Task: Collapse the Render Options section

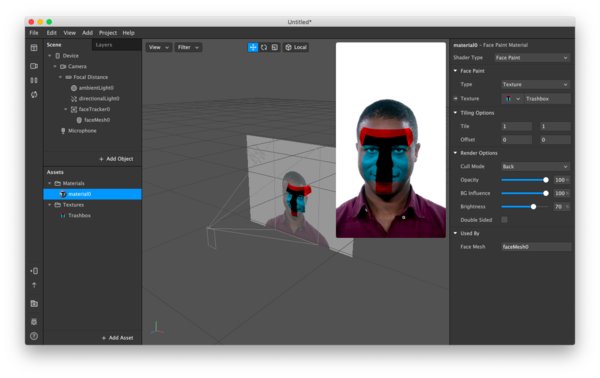Action: 455,153
